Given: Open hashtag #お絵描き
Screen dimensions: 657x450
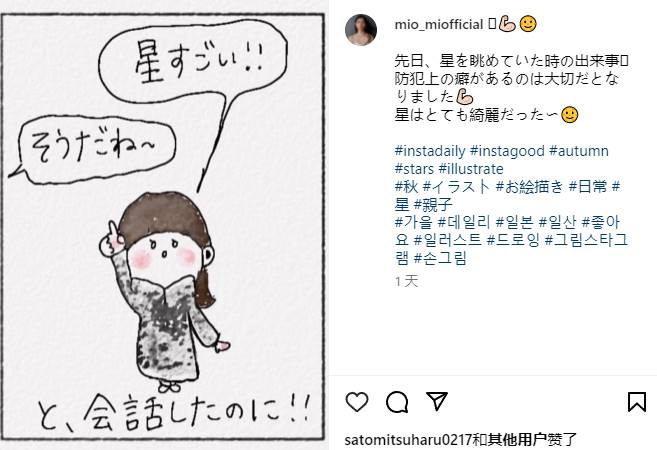Looking at the screenshot, I should pos(529,187).
